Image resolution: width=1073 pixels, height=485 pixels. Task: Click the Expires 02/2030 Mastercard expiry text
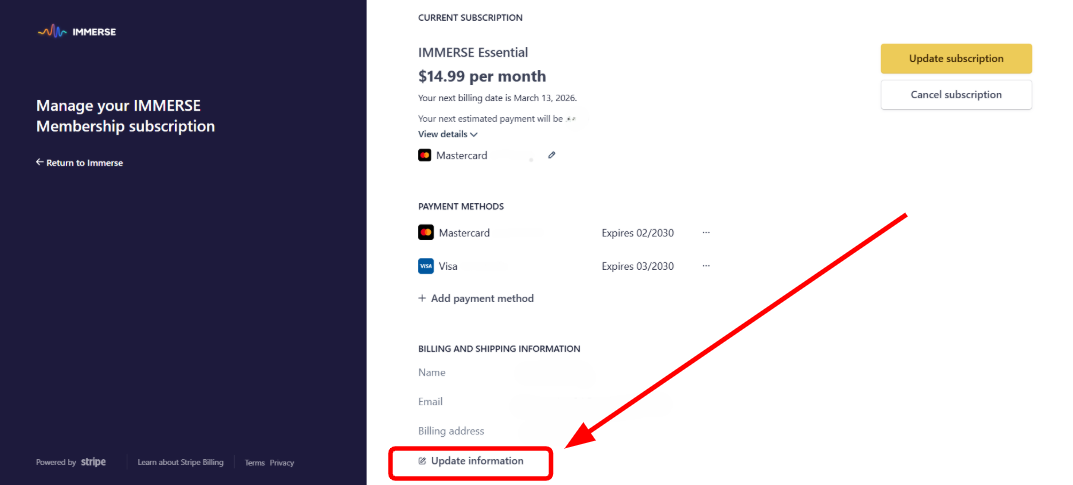click(638, 233)
